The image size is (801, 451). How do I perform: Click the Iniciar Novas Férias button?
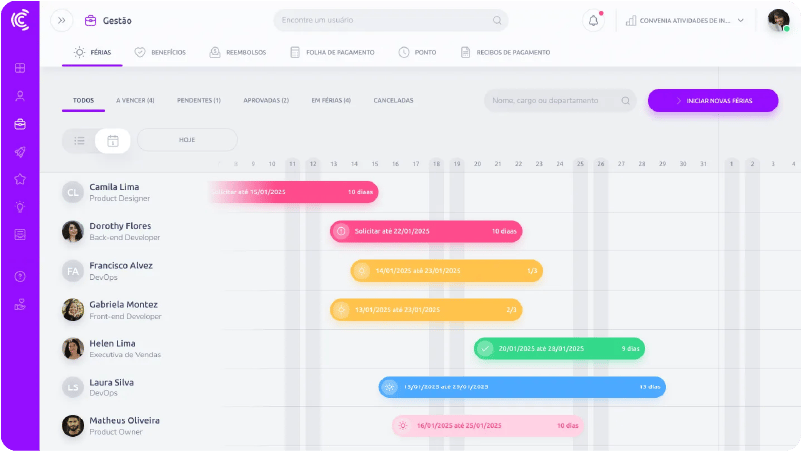[x=713, y=100]
